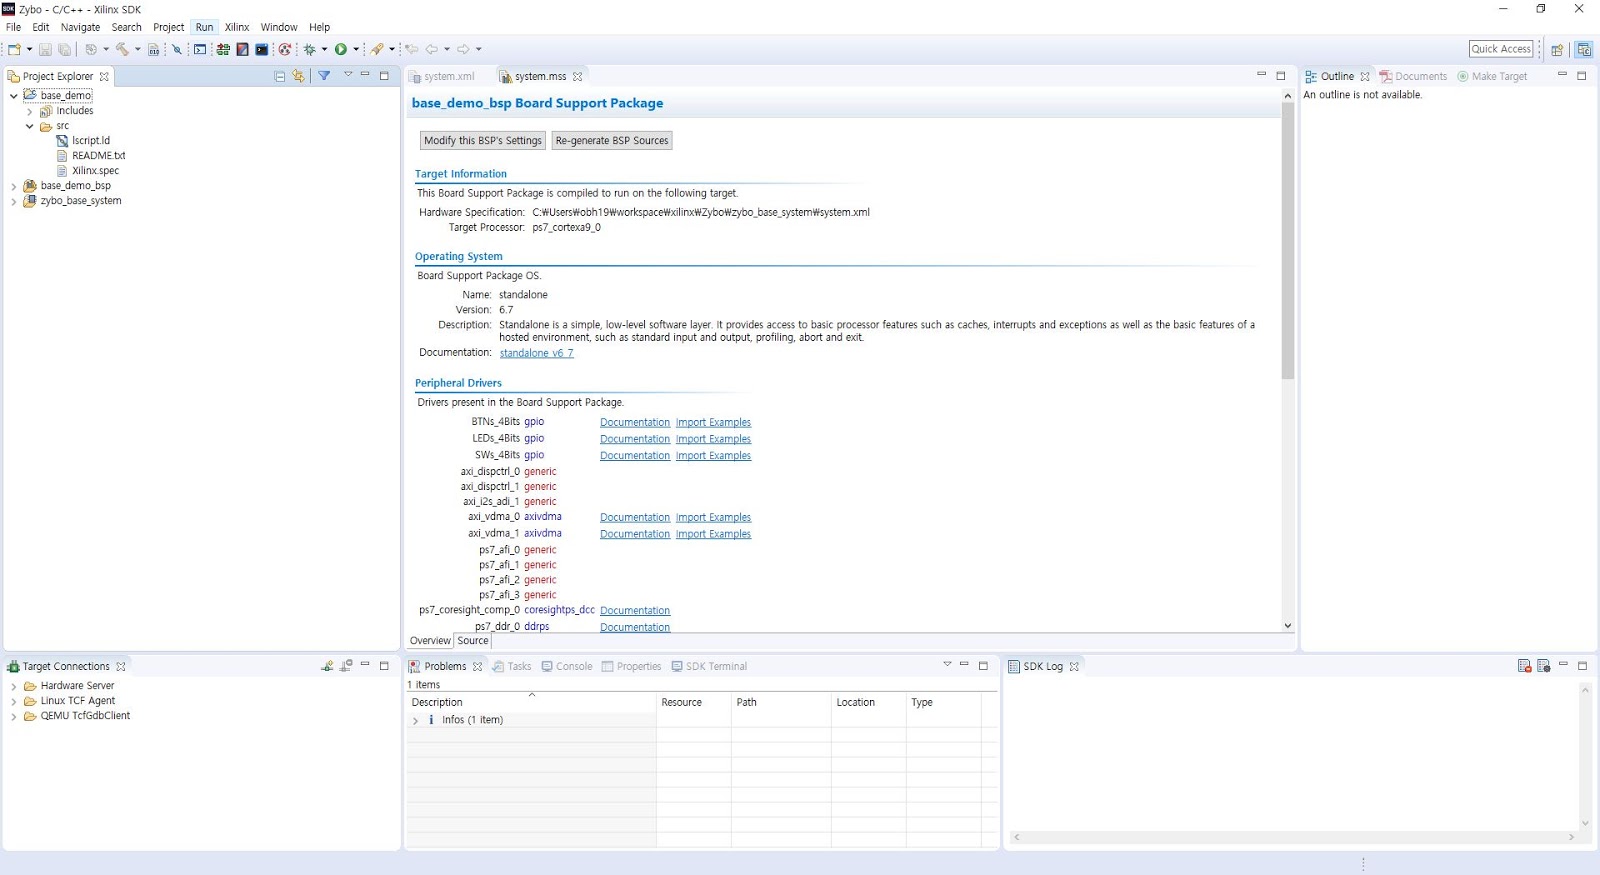Close the system.mss editor tab
This screenshot has height=875, width=1600.
[577, 77]
